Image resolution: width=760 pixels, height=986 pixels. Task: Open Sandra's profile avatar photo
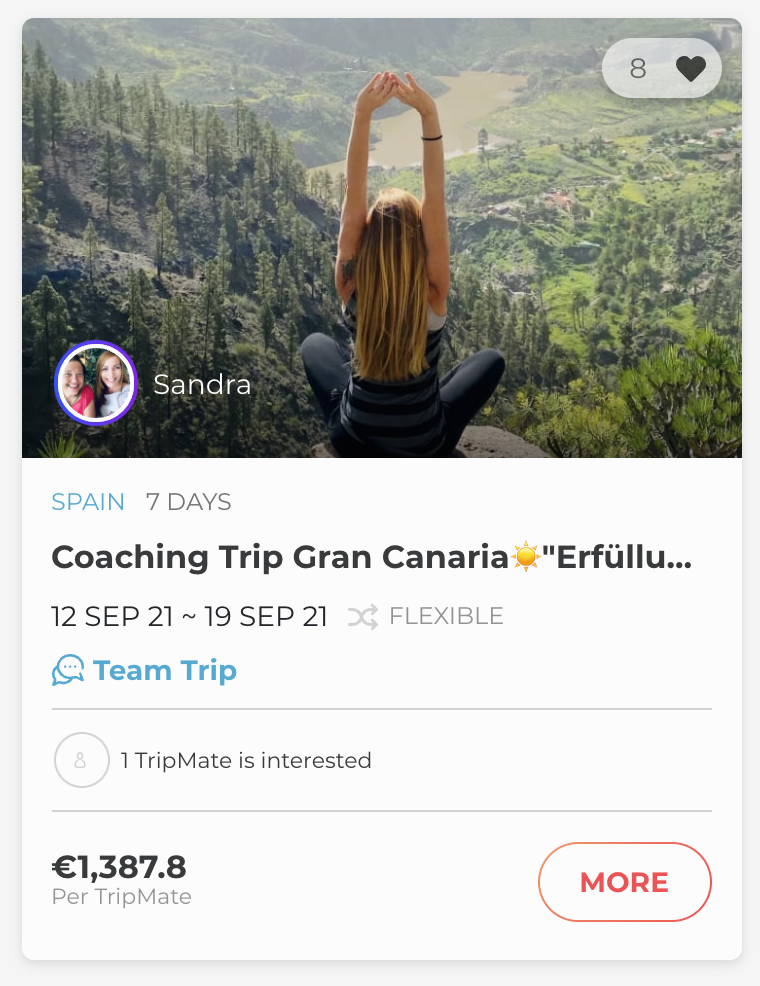coord(95,383)
